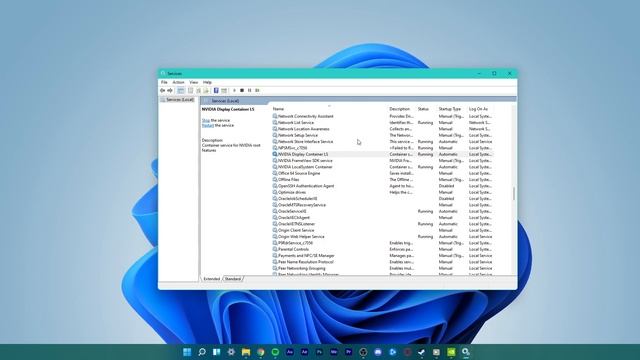
Task: Open Discord from taskbar
Action: click(378, 352)
